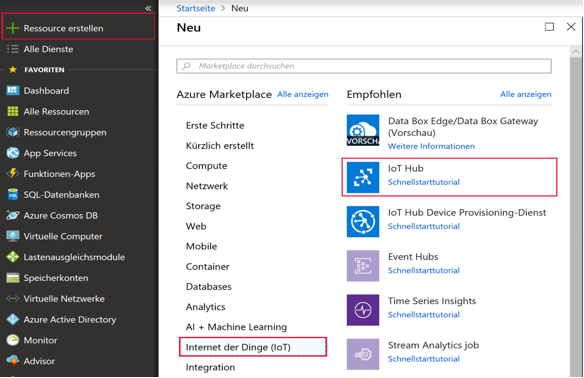The image size is (584, 378).
Task: Click the Event Hubs tile icon
Action: 363,266
